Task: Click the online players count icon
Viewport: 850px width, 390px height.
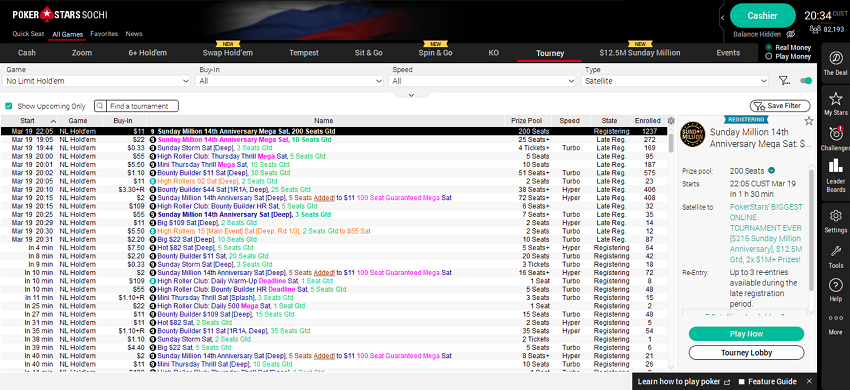Action: (815, 29)
